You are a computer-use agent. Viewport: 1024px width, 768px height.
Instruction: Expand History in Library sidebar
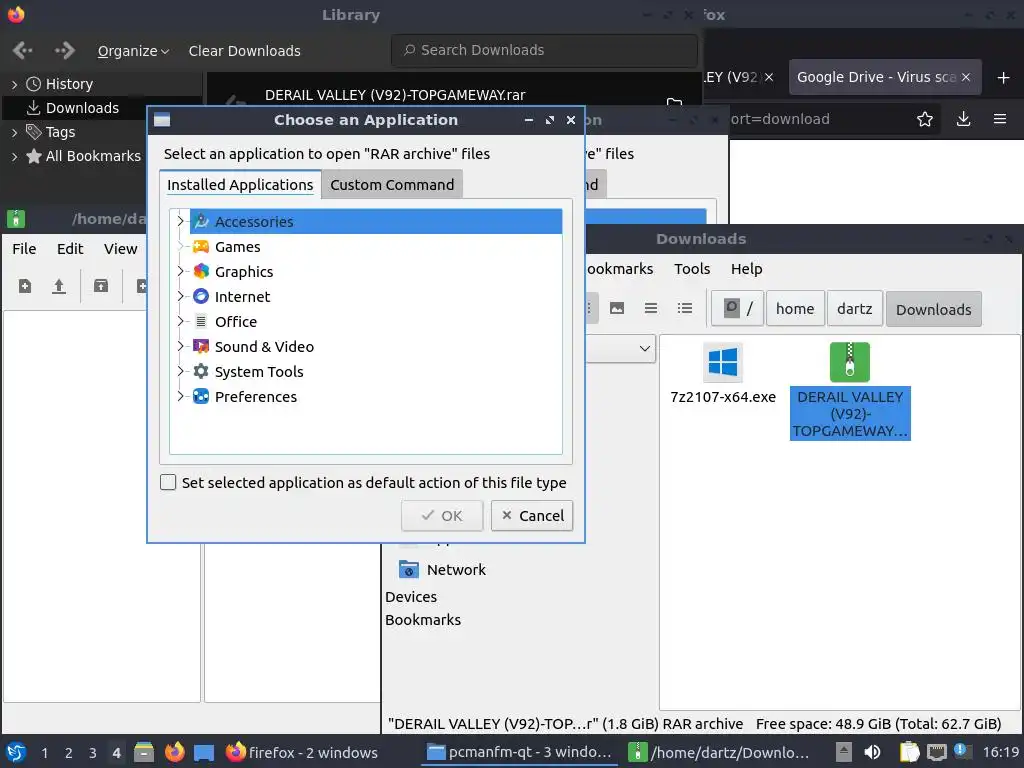pyautogui.click(x=14, y=84)
